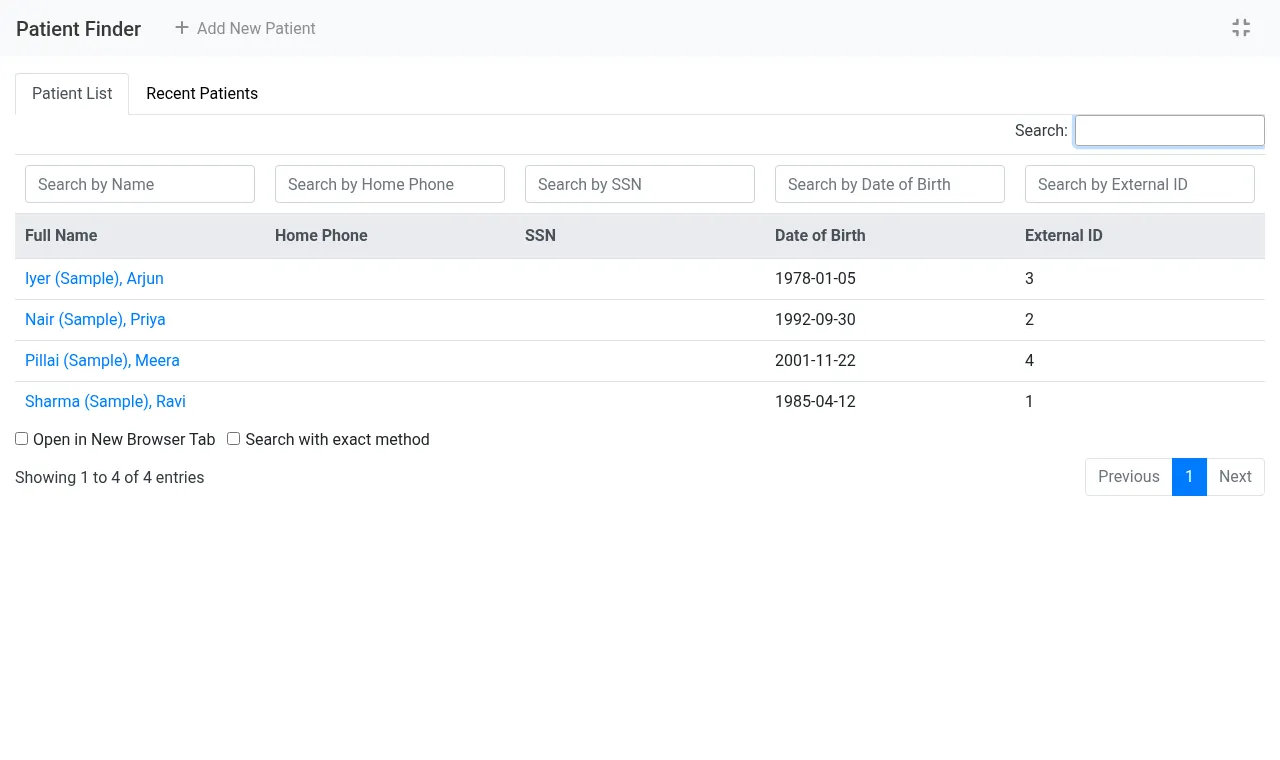1280x760 pixels.
Task: Enable Search with exact method checkbox
Action: click(x=233, y=439)
